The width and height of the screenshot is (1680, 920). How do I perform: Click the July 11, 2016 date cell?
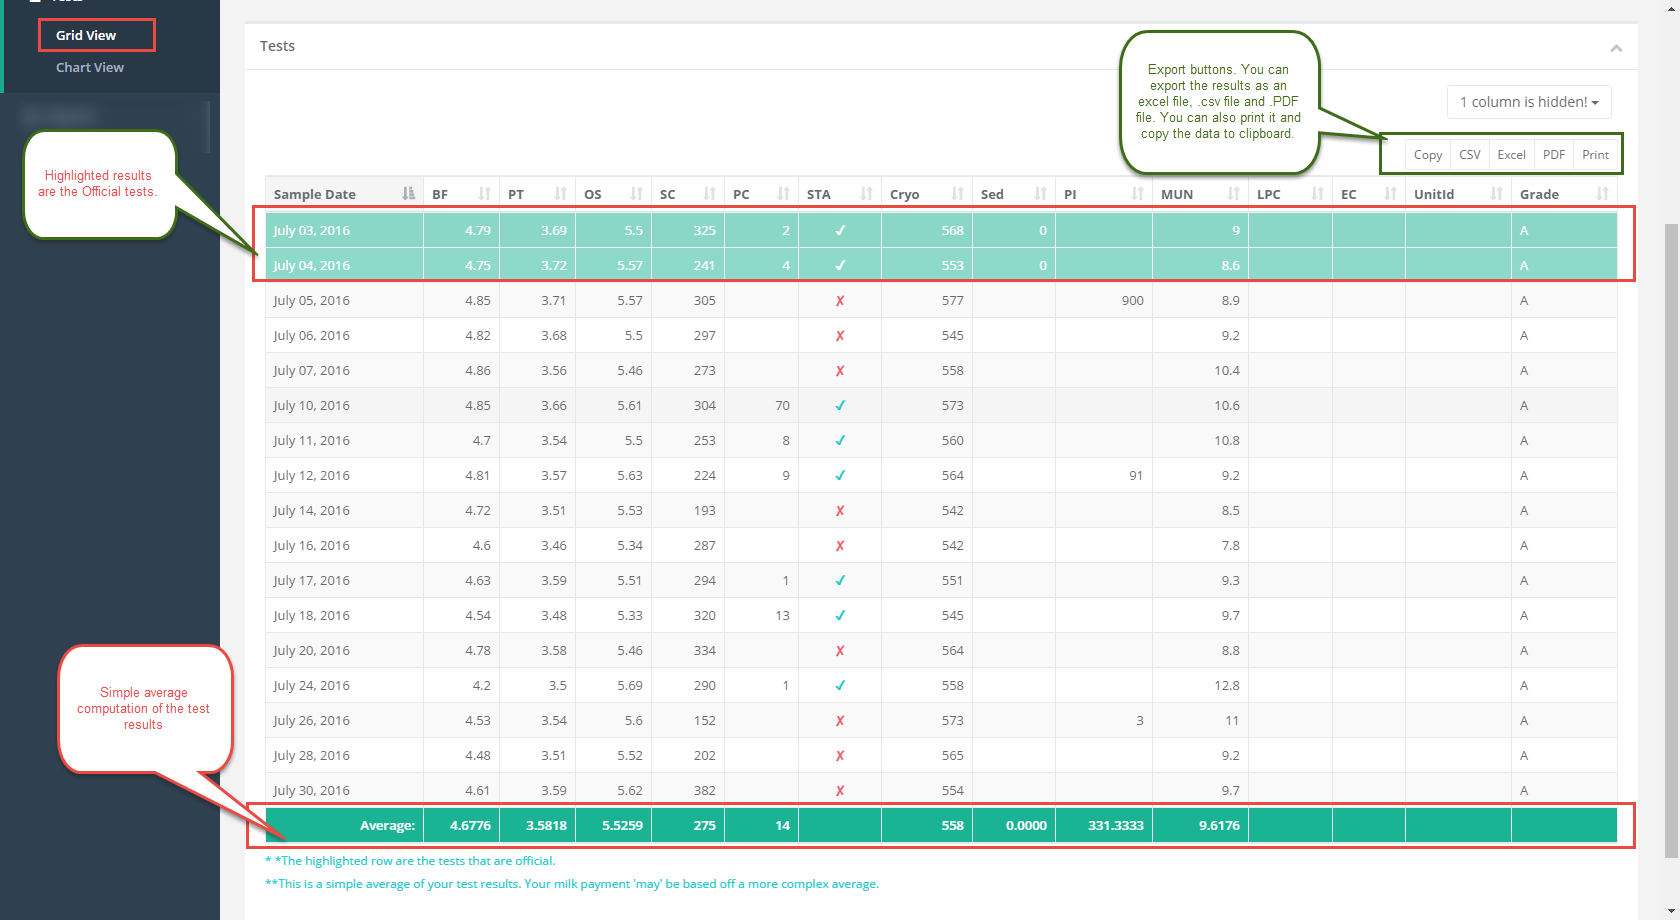tap(344, 440)
